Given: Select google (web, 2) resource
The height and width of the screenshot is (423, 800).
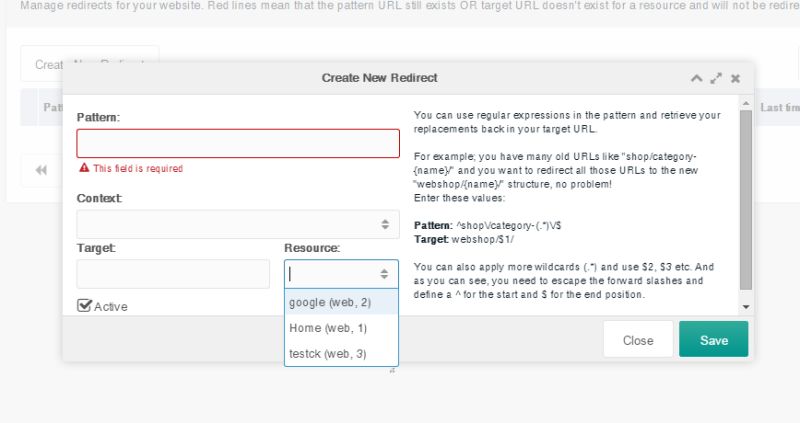Looking at the screenshot, I should [x=341, y=302].
